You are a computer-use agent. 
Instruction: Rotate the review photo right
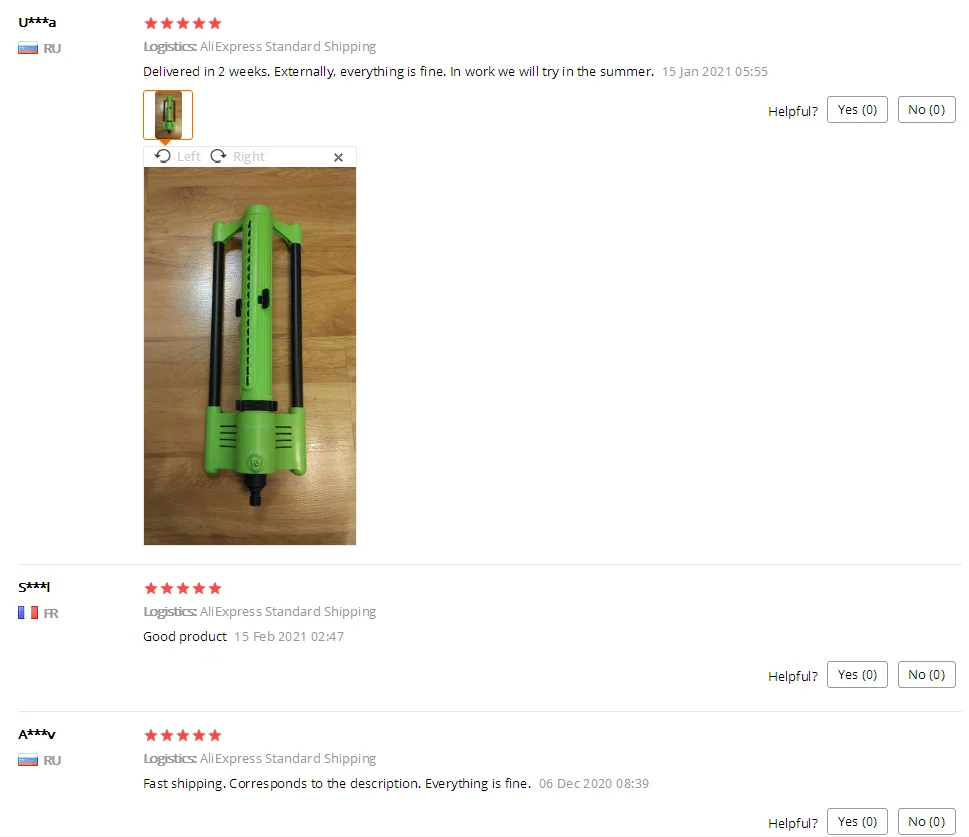(x=237, y=156)
